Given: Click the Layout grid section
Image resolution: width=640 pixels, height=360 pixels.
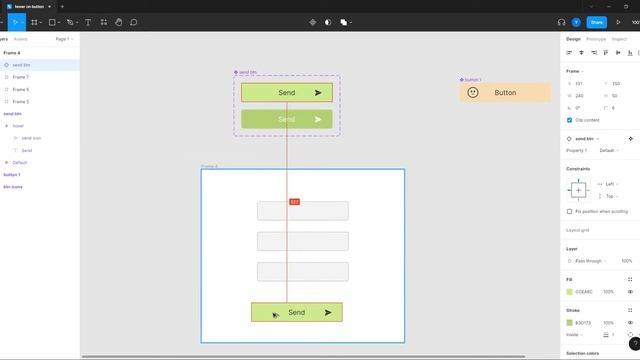Looking at the screenshot, I should pyautogui.click(x=578, y=230).
